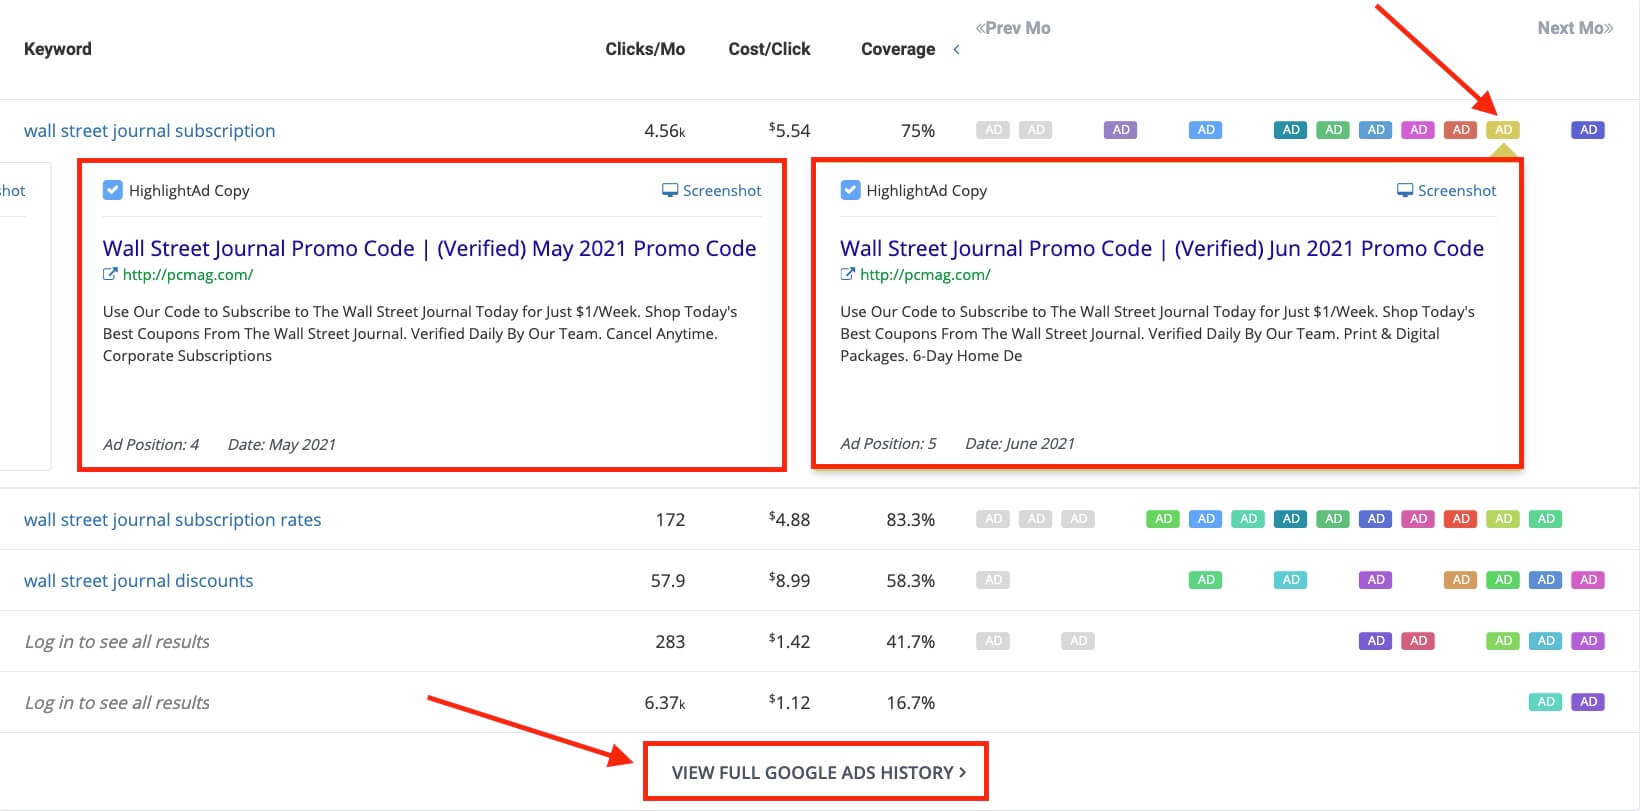1640x811 pixels.
Task: Open wall street journal subscription rates keyword
Action: (x=172, y=520)
